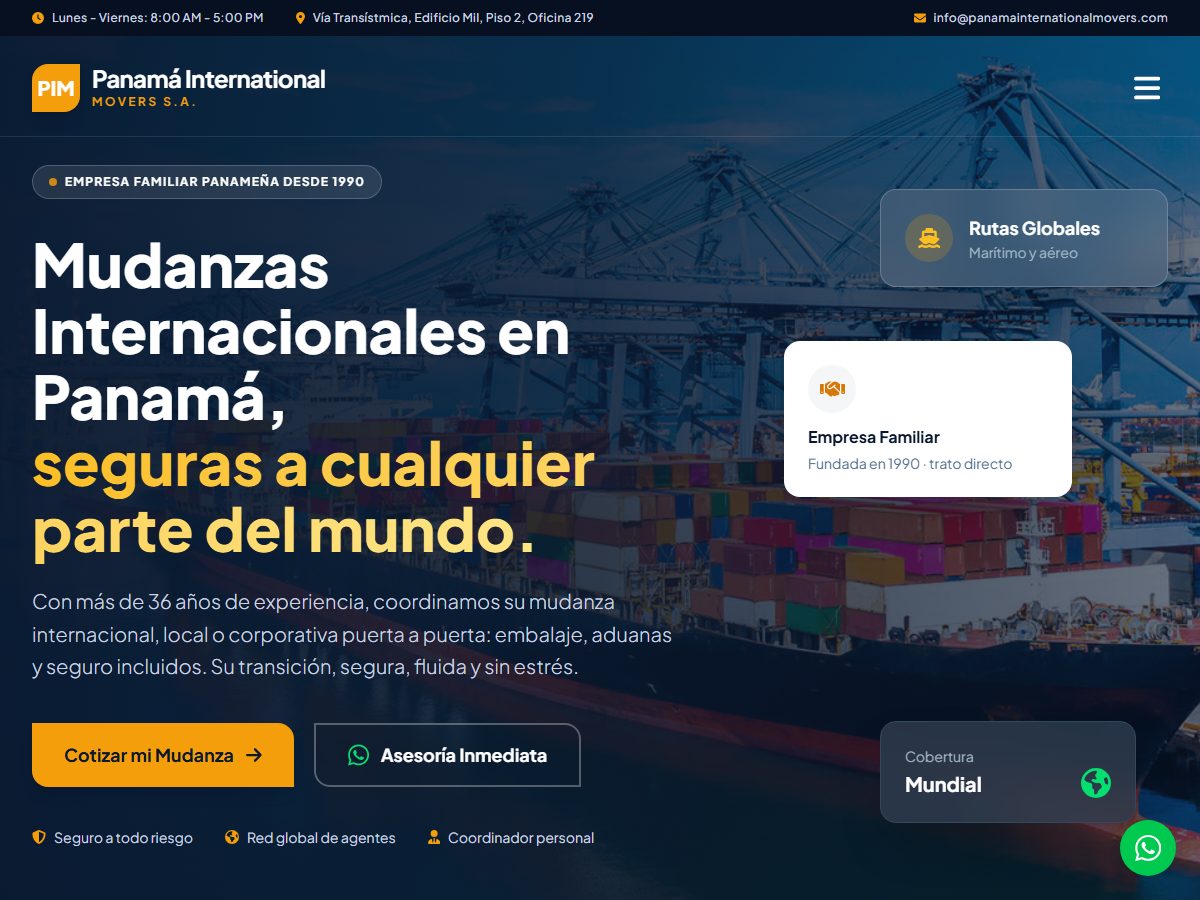1200x900 pixels.
Task: Click the Cobertura label
Action: [939, 757]
